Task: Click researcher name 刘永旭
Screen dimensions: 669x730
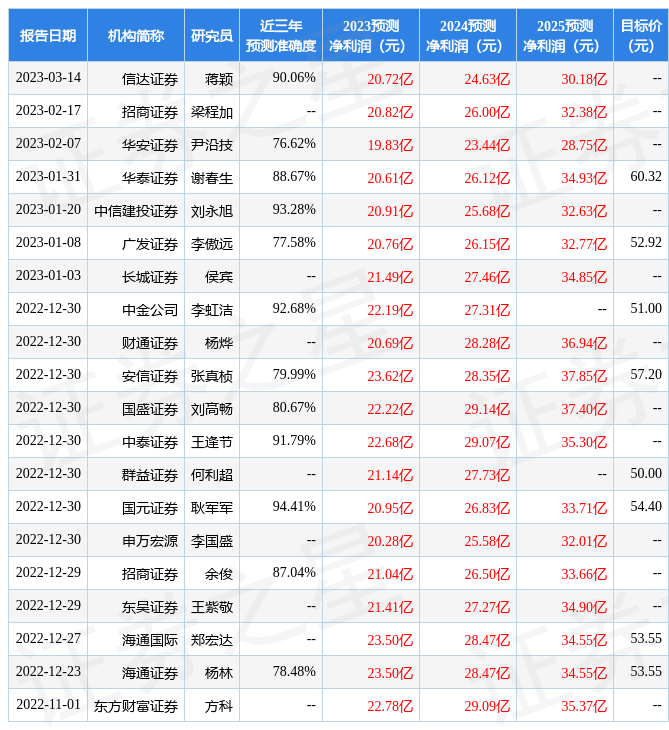Action: coord(212,211)
